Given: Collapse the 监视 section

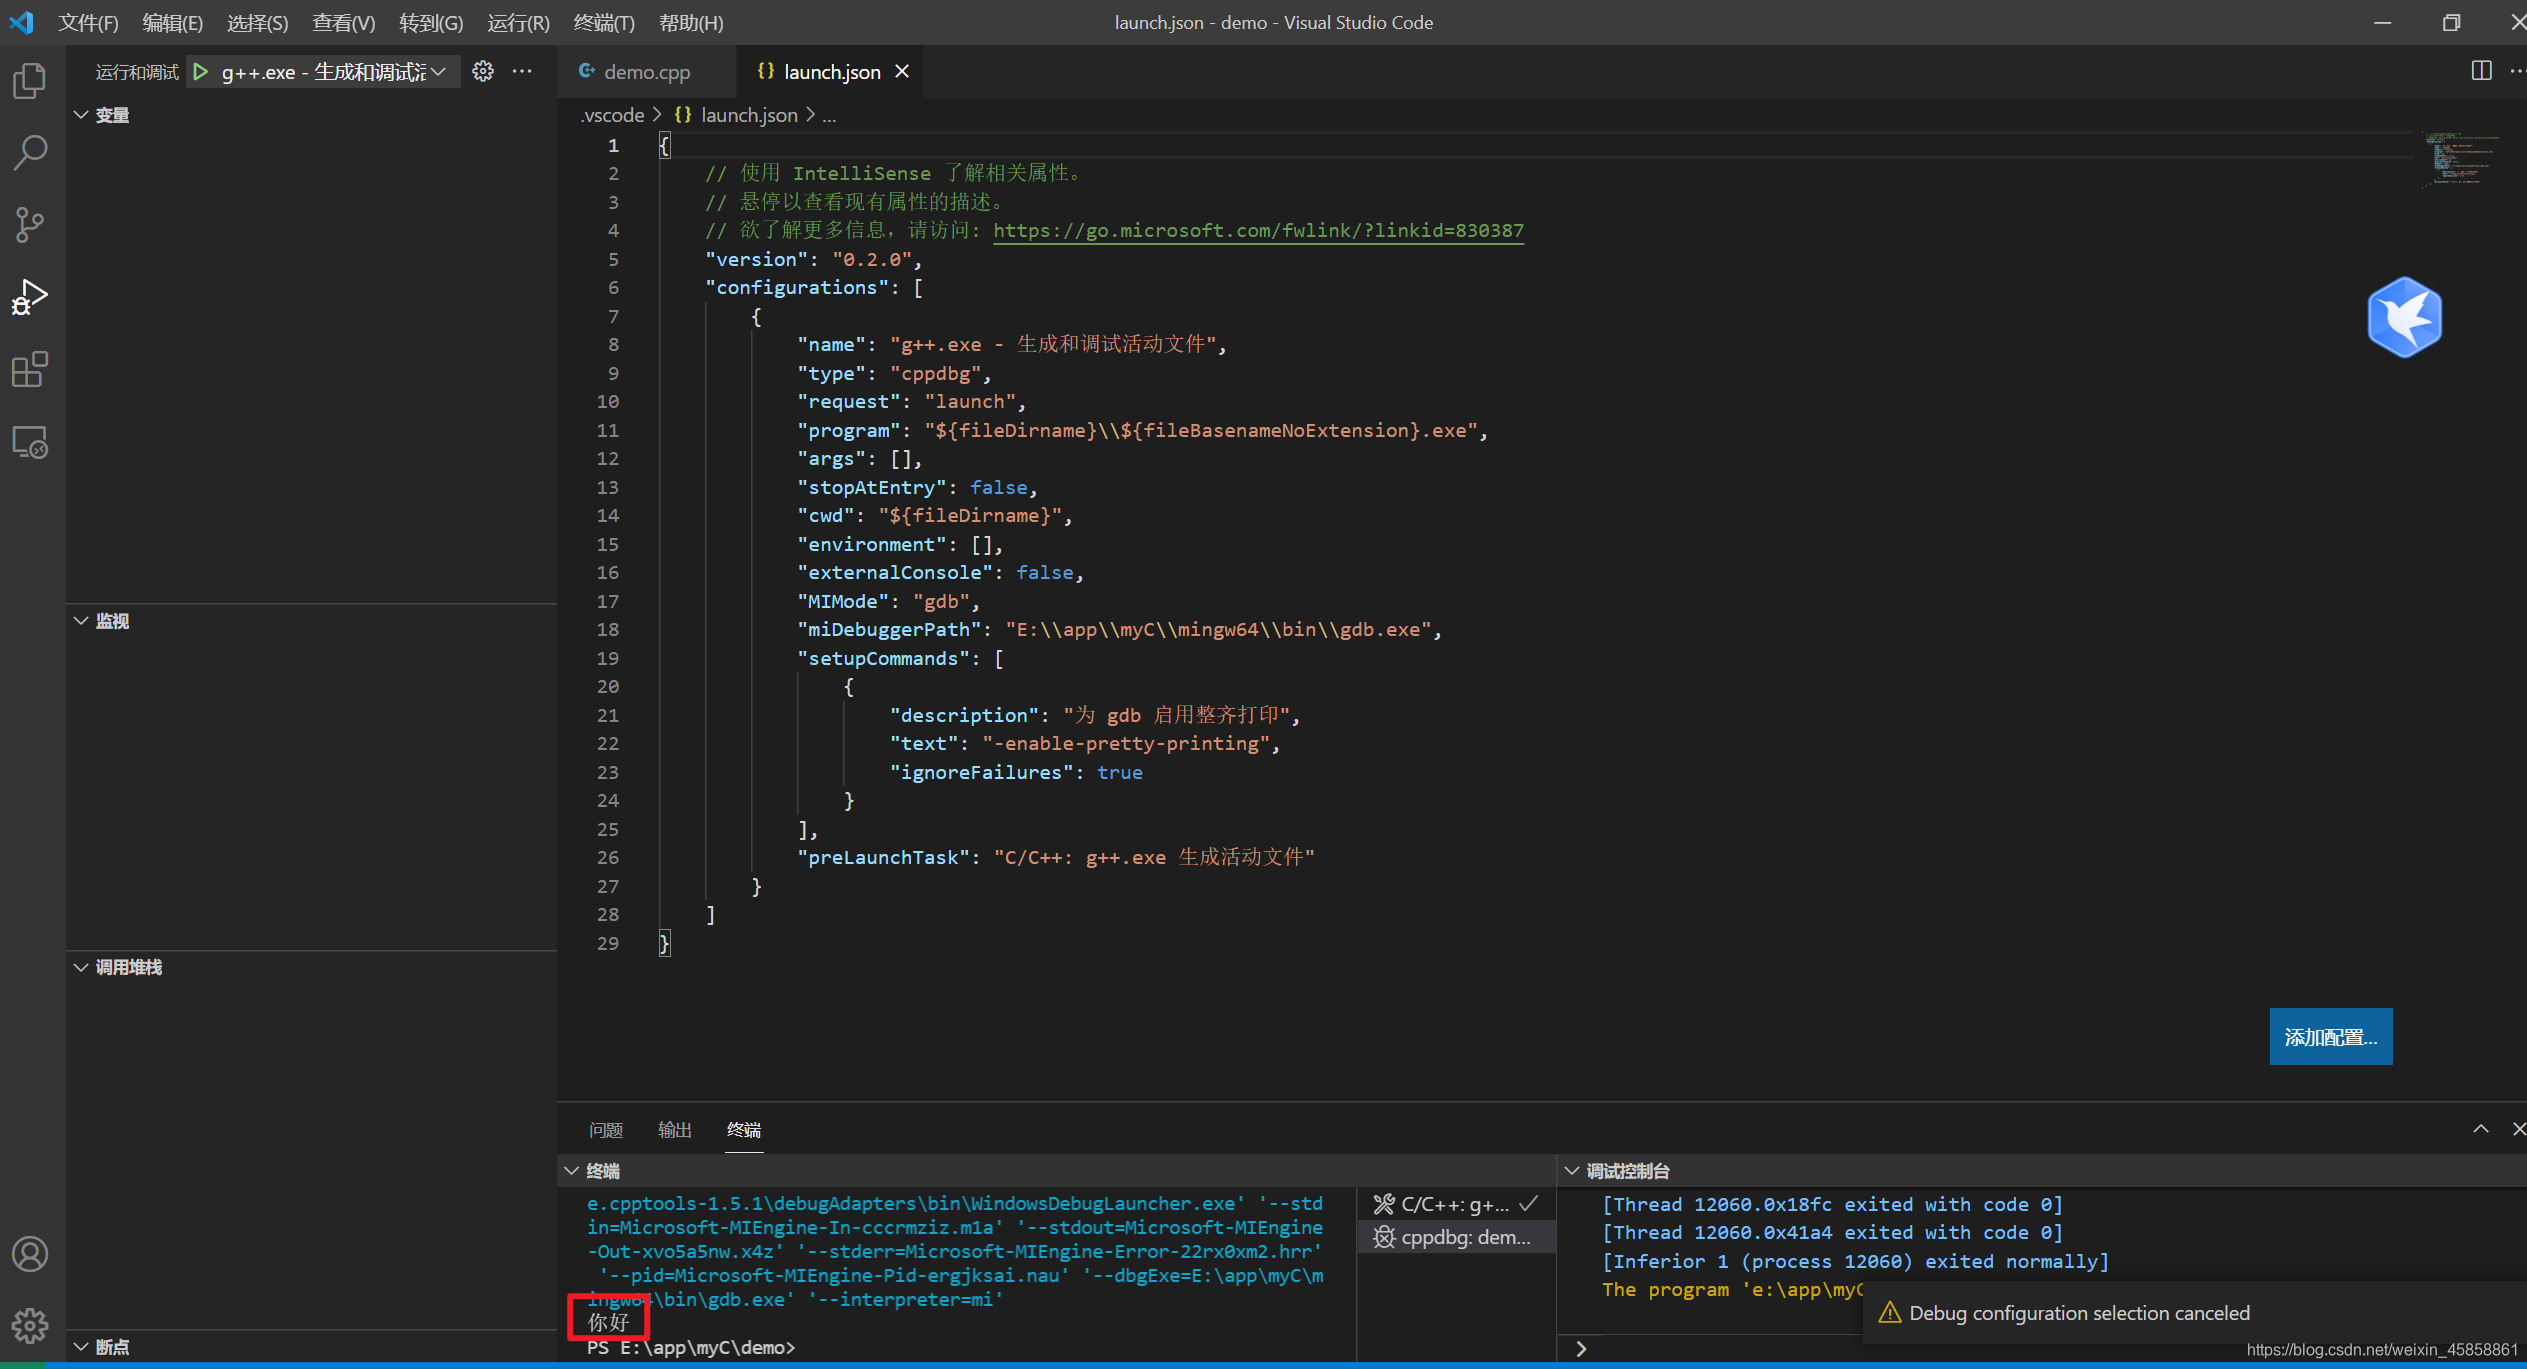Looking at the screenshot, I should pyautogui.click(x=310, y=621).
